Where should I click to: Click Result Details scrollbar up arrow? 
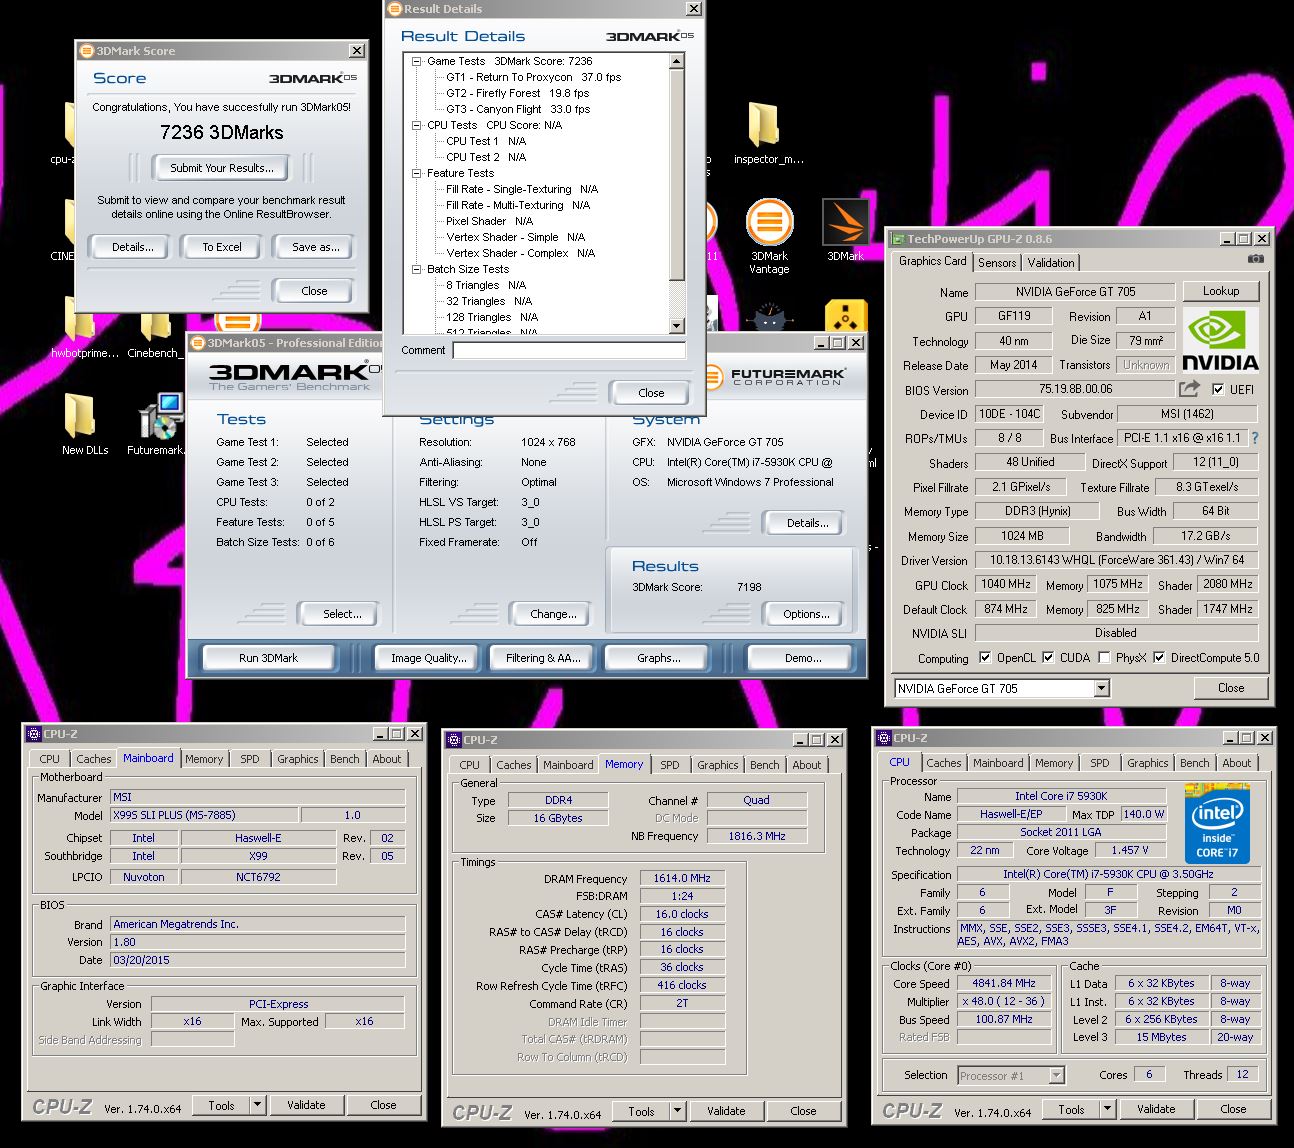click(676, 62)
